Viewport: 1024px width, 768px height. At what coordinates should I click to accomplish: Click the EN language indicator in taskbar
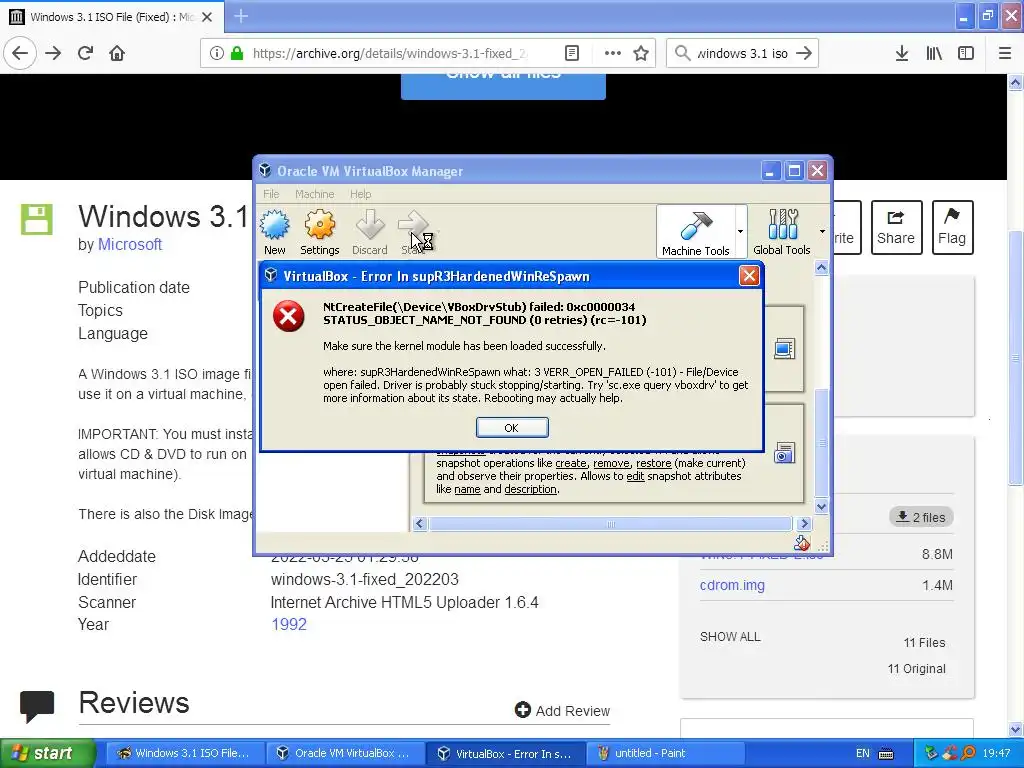pos(863,753)
